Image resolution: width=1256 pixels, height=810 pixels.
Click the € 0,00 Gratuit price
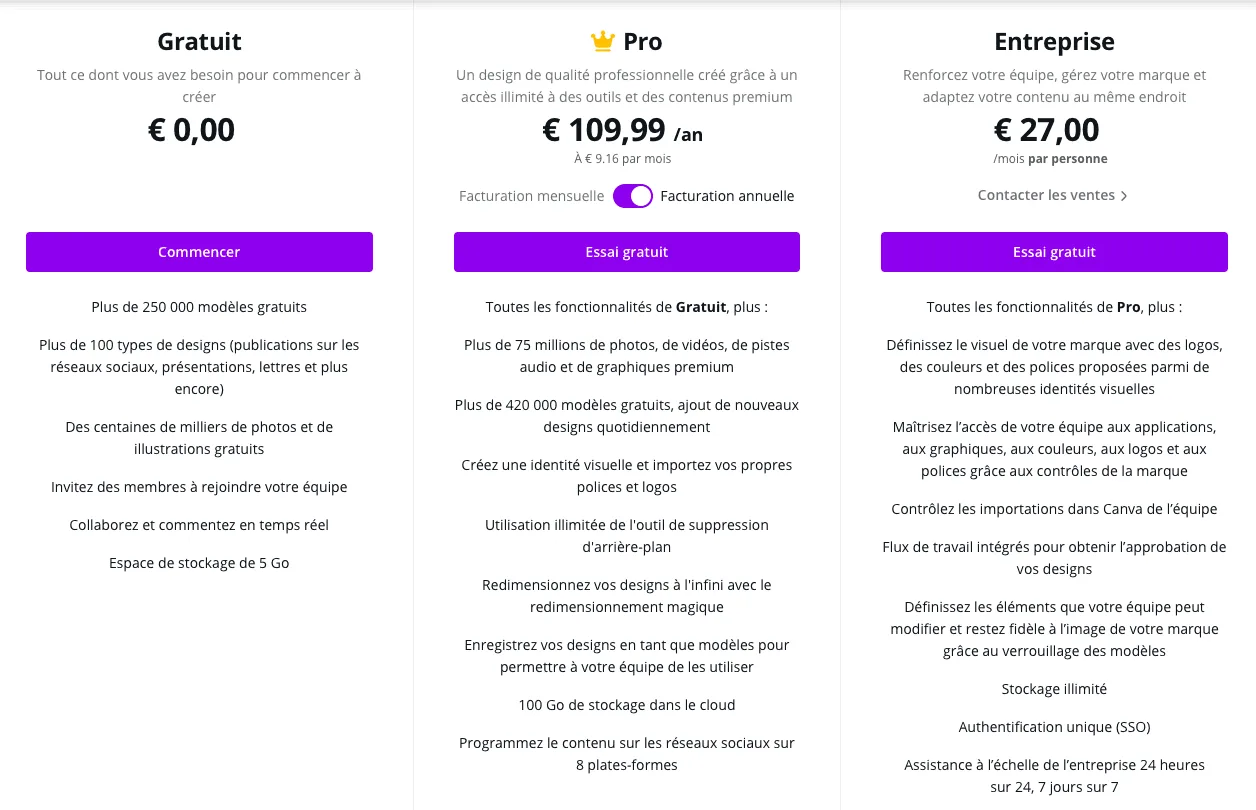pyautogui.click(x=191, y=130)
